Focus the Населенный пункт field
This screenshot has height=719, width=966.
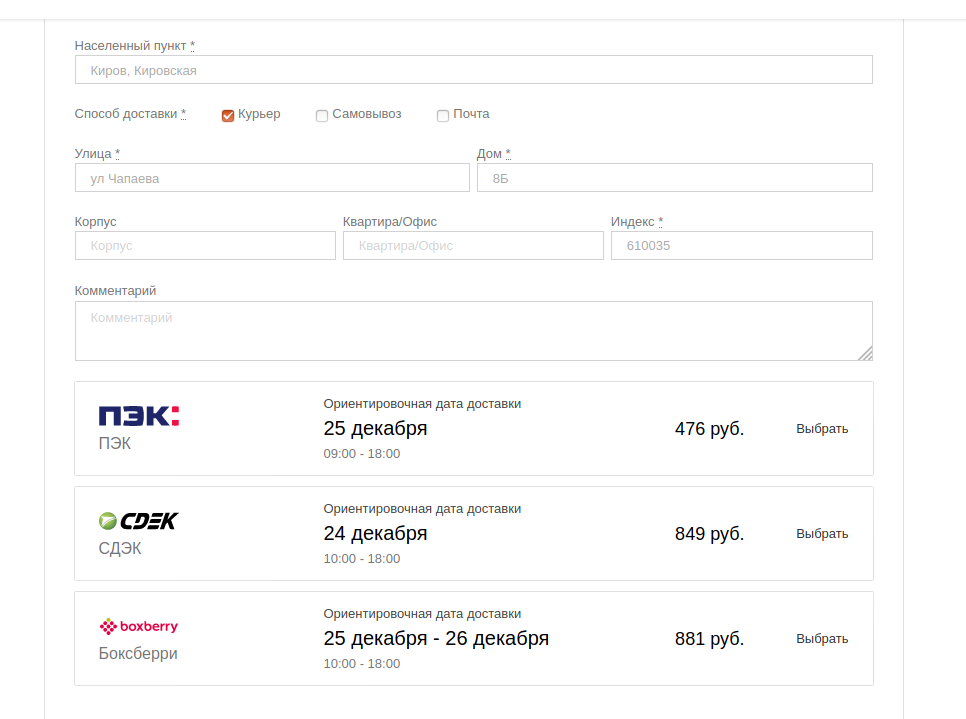point(473,70)
